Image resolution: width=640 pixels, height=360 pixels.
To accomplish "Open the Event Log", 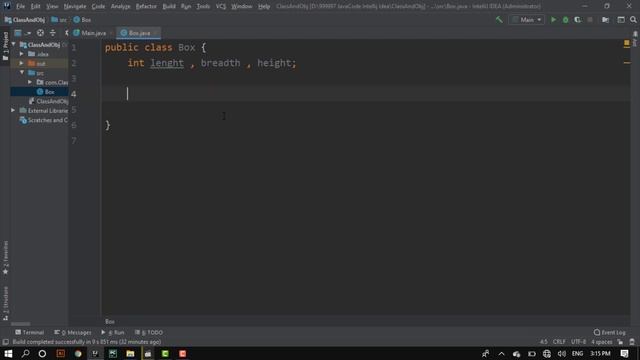I will pyautogui.click(x=609, y=332).
